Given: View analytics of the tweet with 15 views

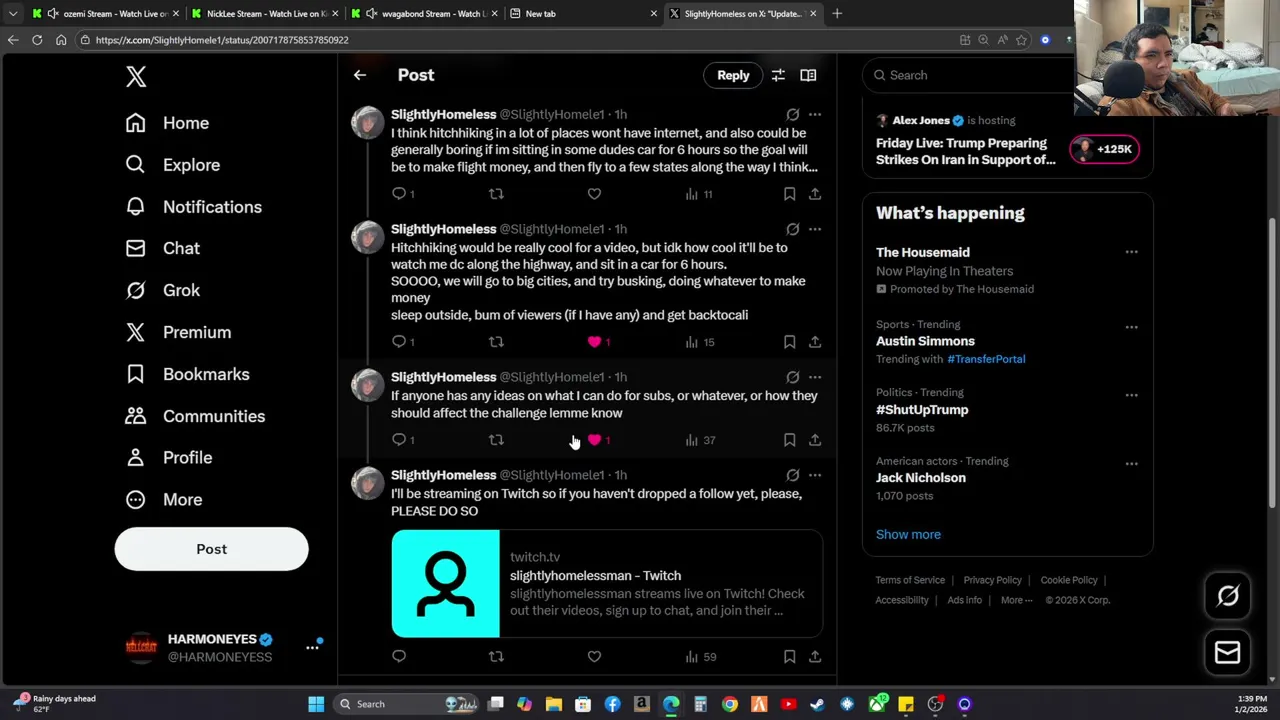Looking at the screenshot, I should pos(699,342).
